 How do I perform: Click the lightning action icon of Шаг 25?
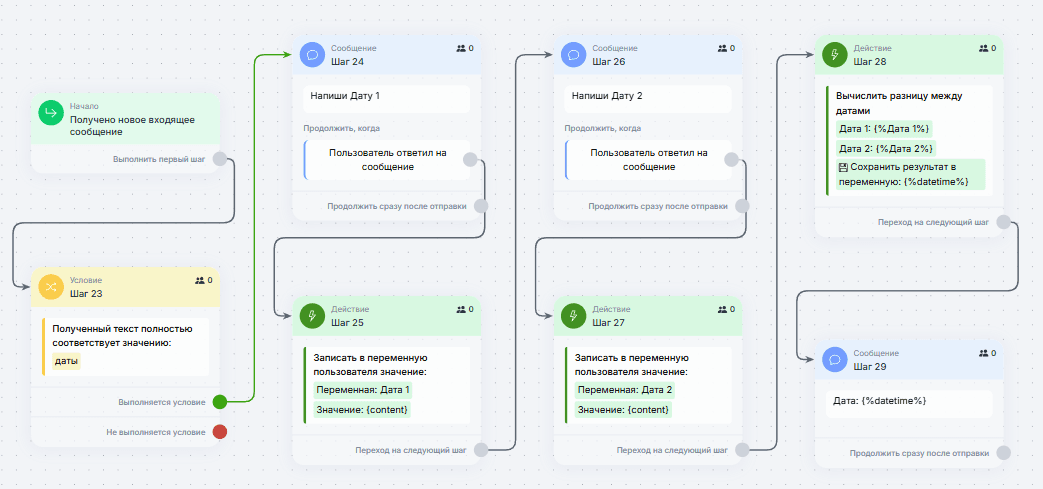coord(311,316)
